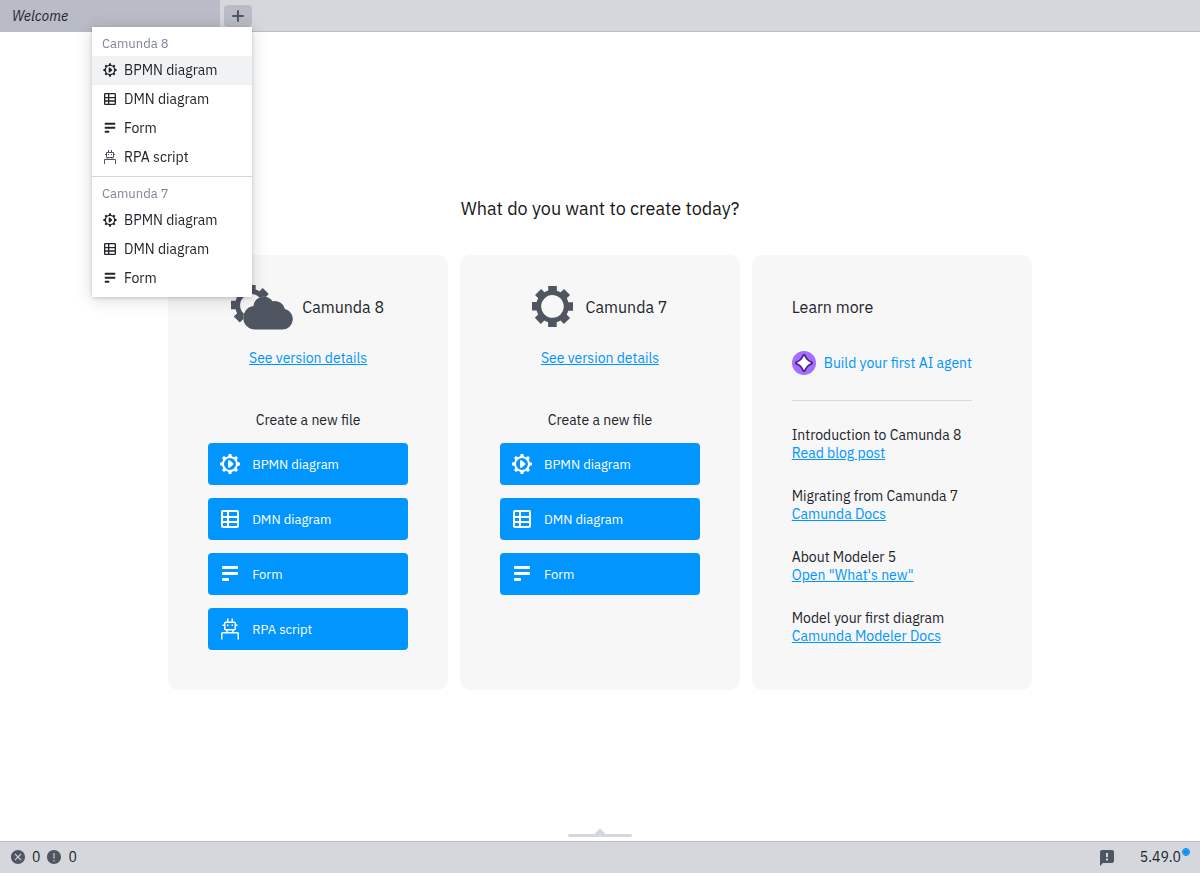Click table icon beside Camunda 8 DMN menu entry
This screenshot has width=1200, height=873.
(x=110, y=99)
